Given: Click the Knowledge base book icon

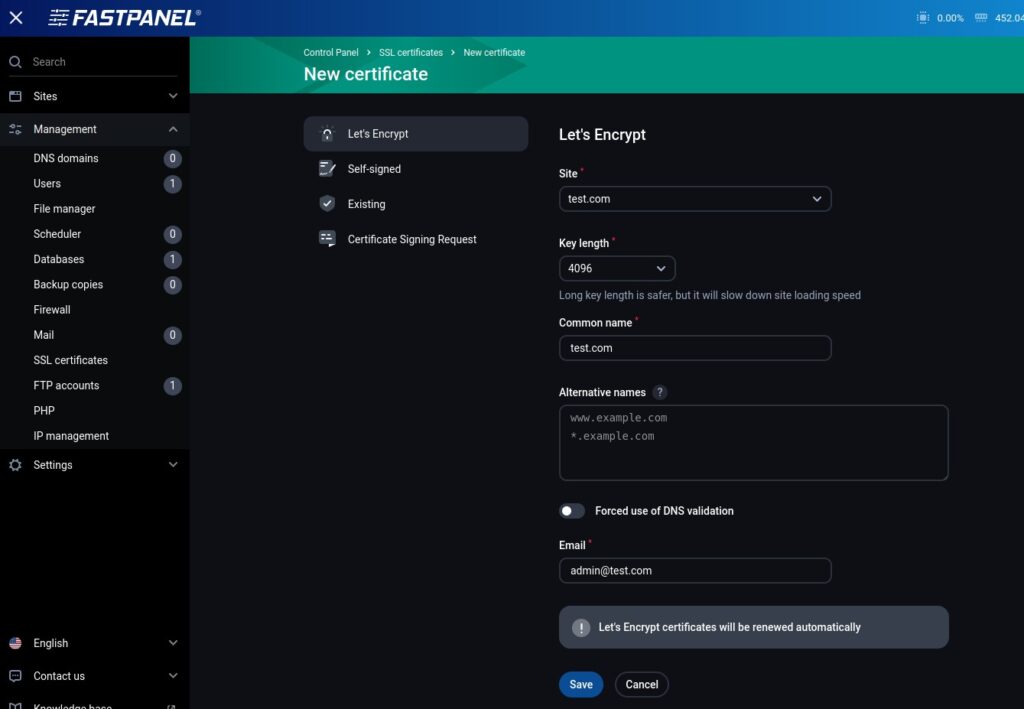Looking at the screenshot, I should tap(15, 706).
